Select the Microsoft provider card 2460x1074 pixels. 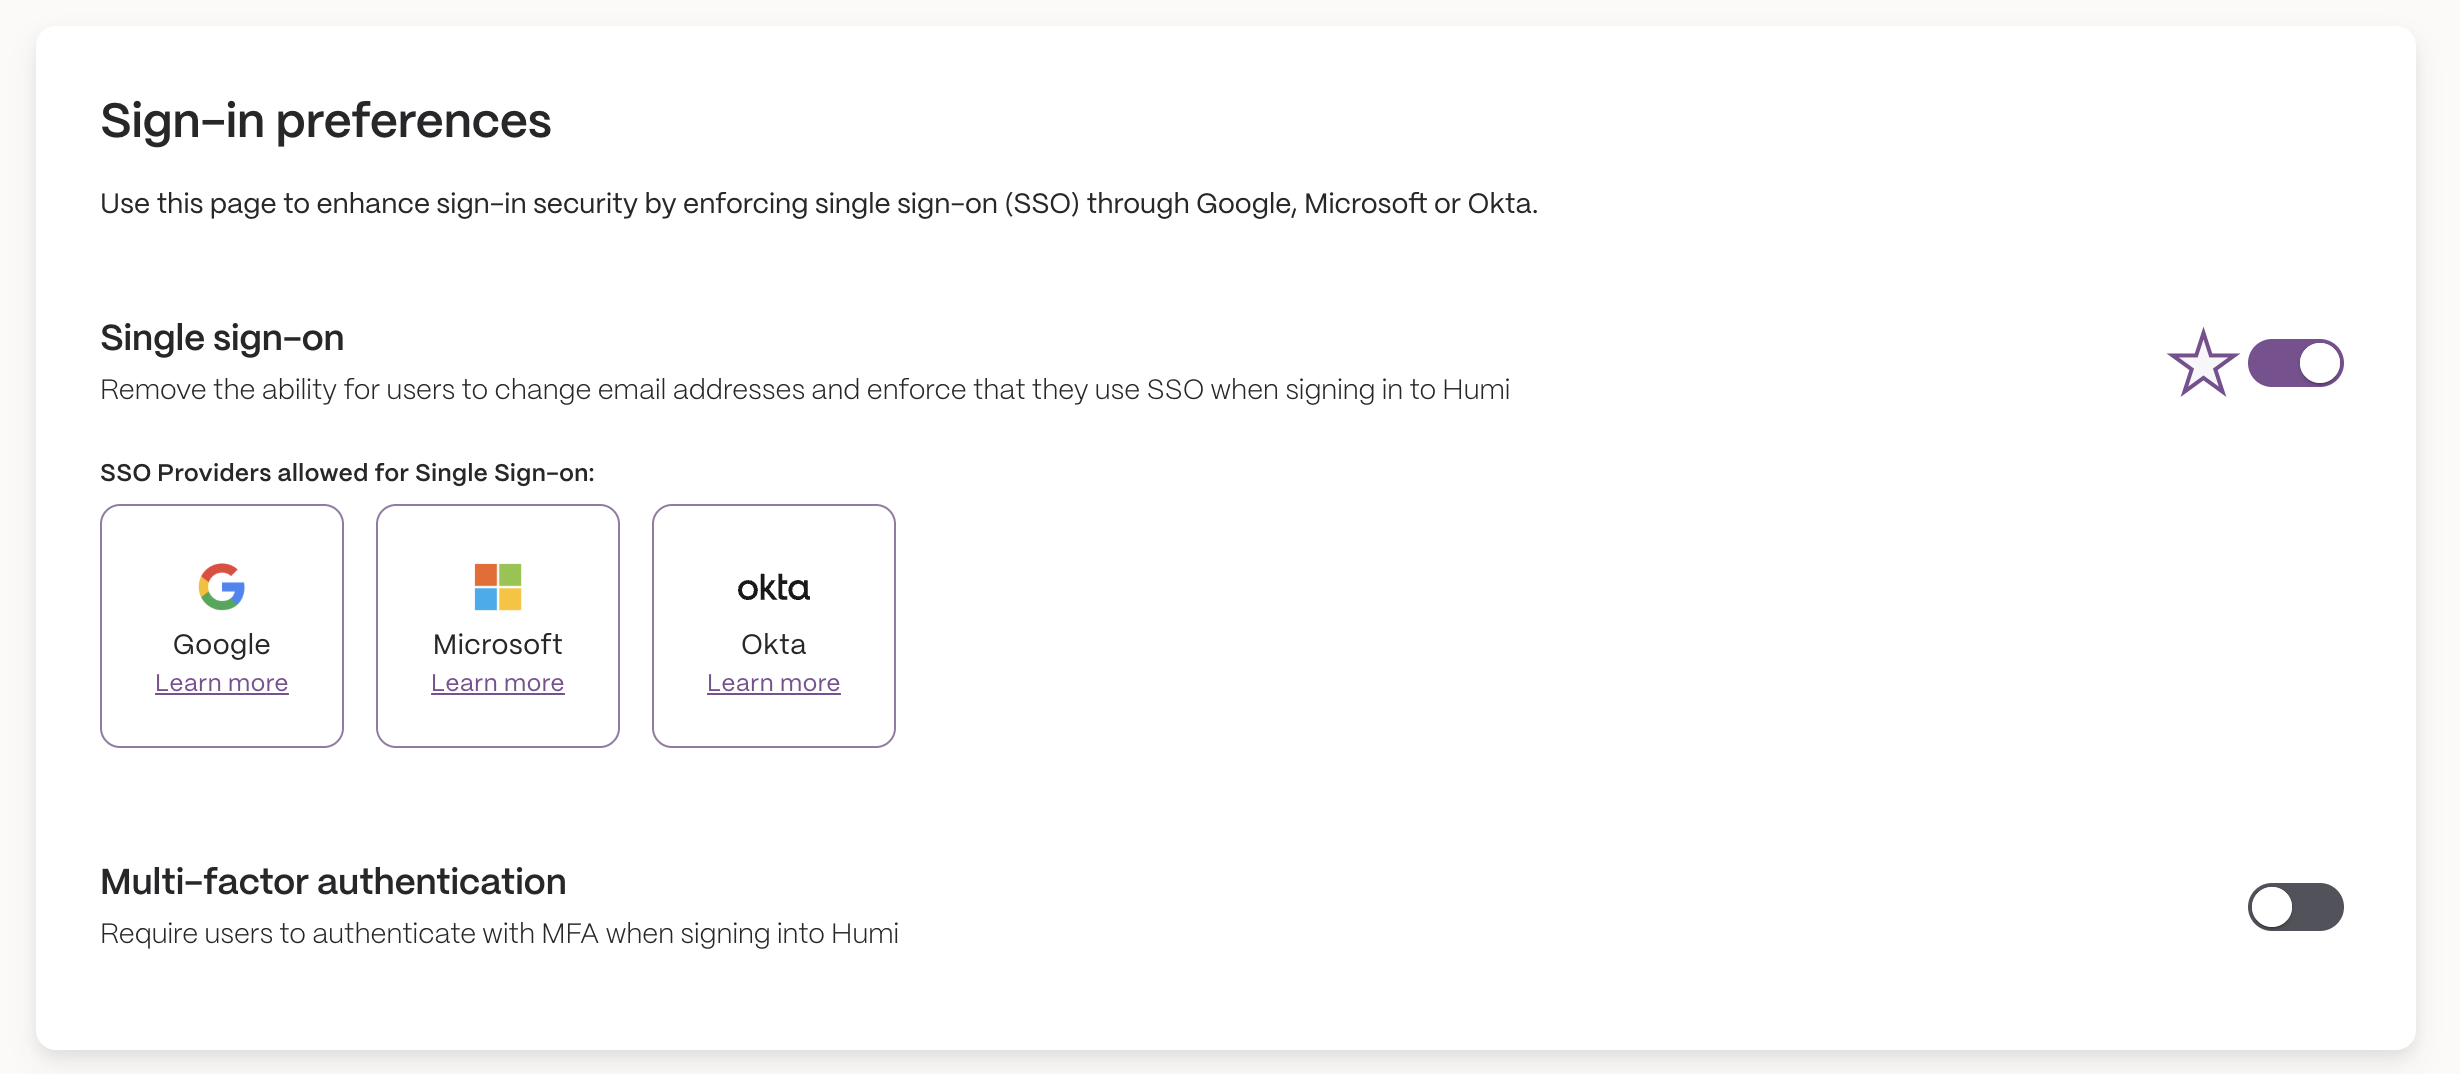pyautogui.click(x=498, y=626)
